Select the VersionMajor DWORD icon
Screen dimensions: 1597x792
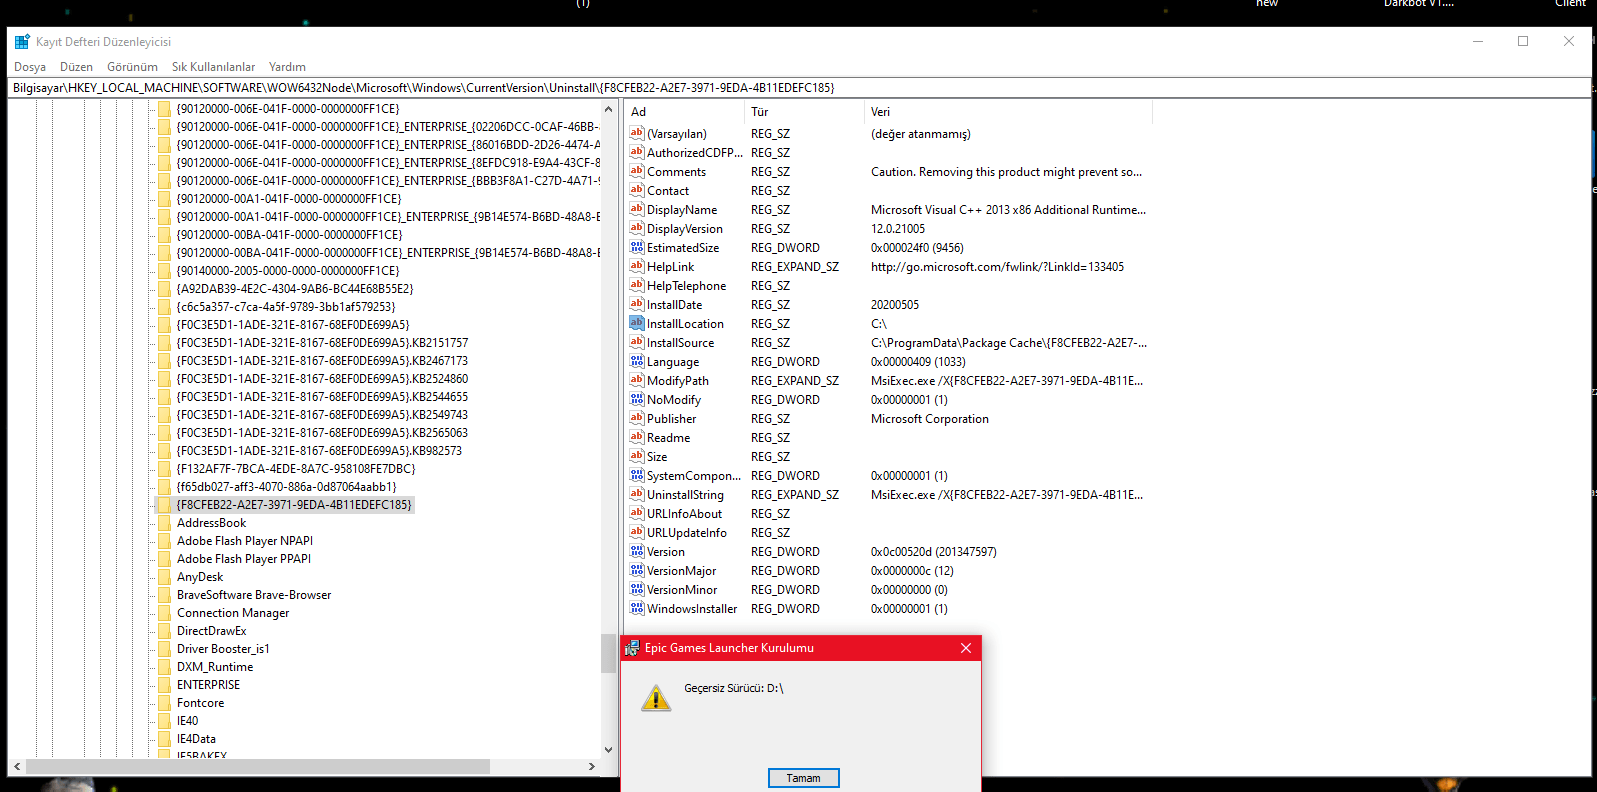click(x=636, y=570)
